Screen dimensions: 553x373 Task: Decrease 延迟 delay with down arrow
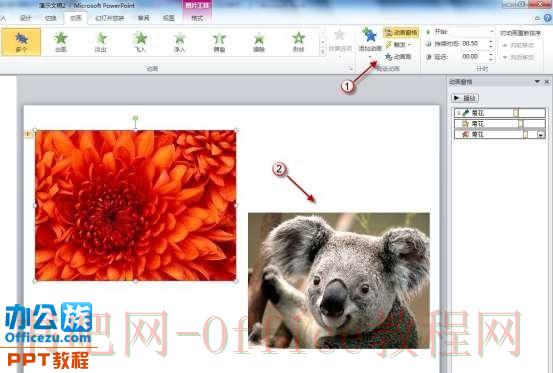(491, 59)
